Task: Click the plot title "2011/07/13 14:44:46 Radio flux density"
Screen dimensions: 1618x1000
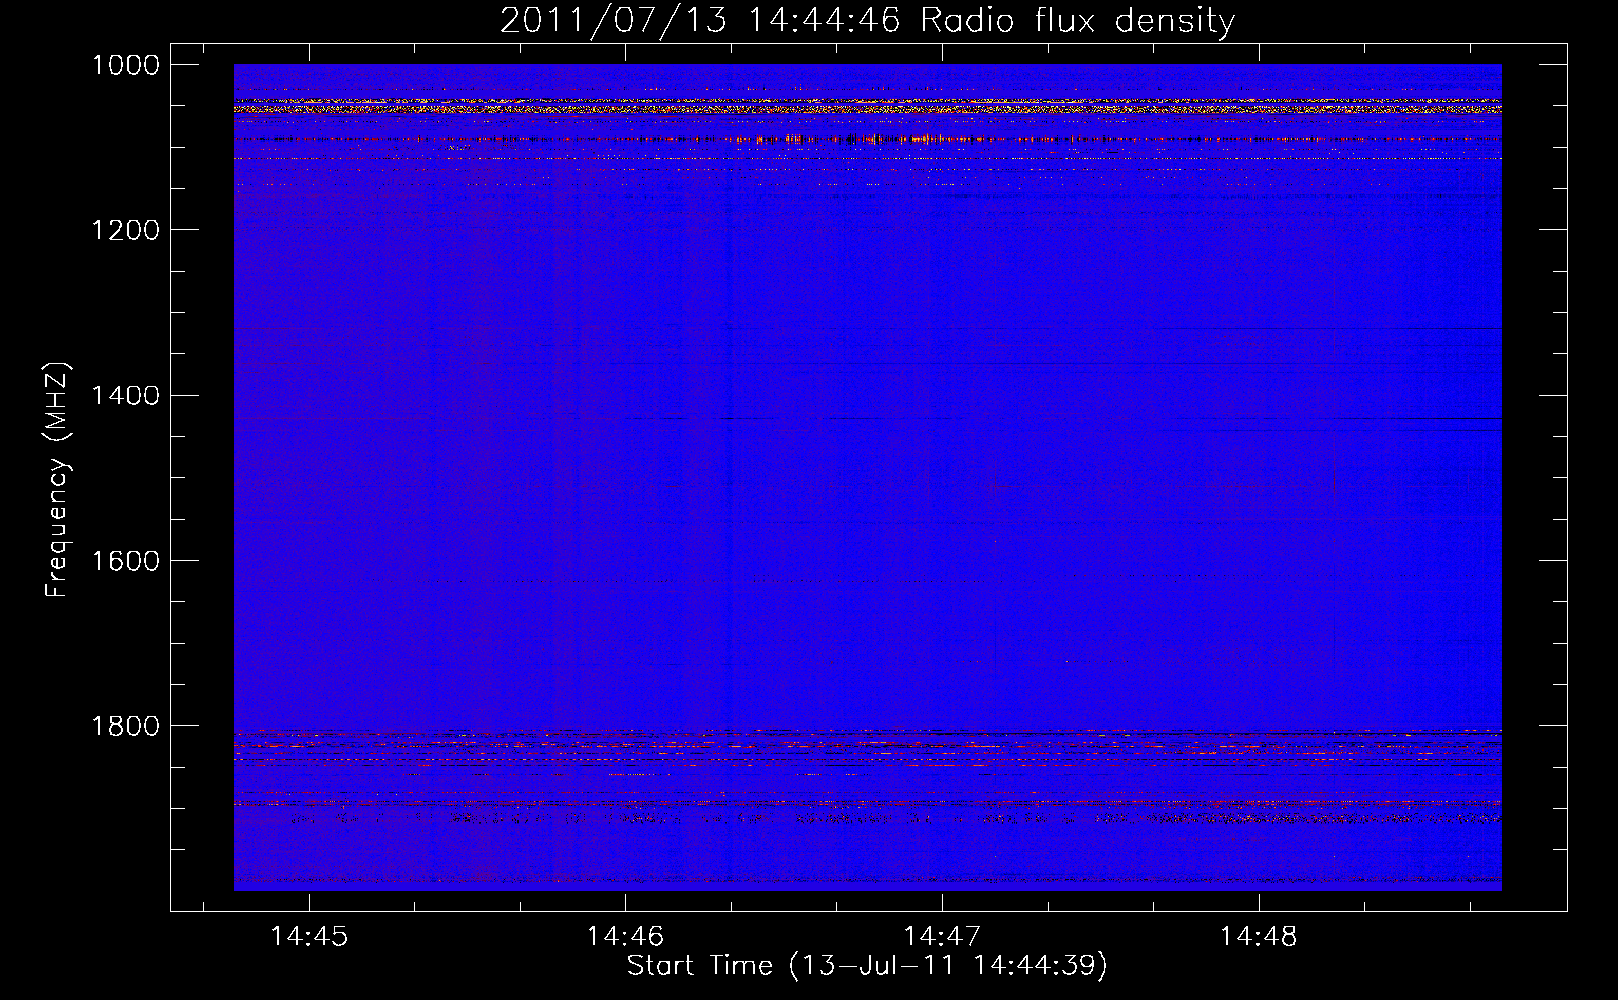Action: pyautogui.click(x=867, y=20)
